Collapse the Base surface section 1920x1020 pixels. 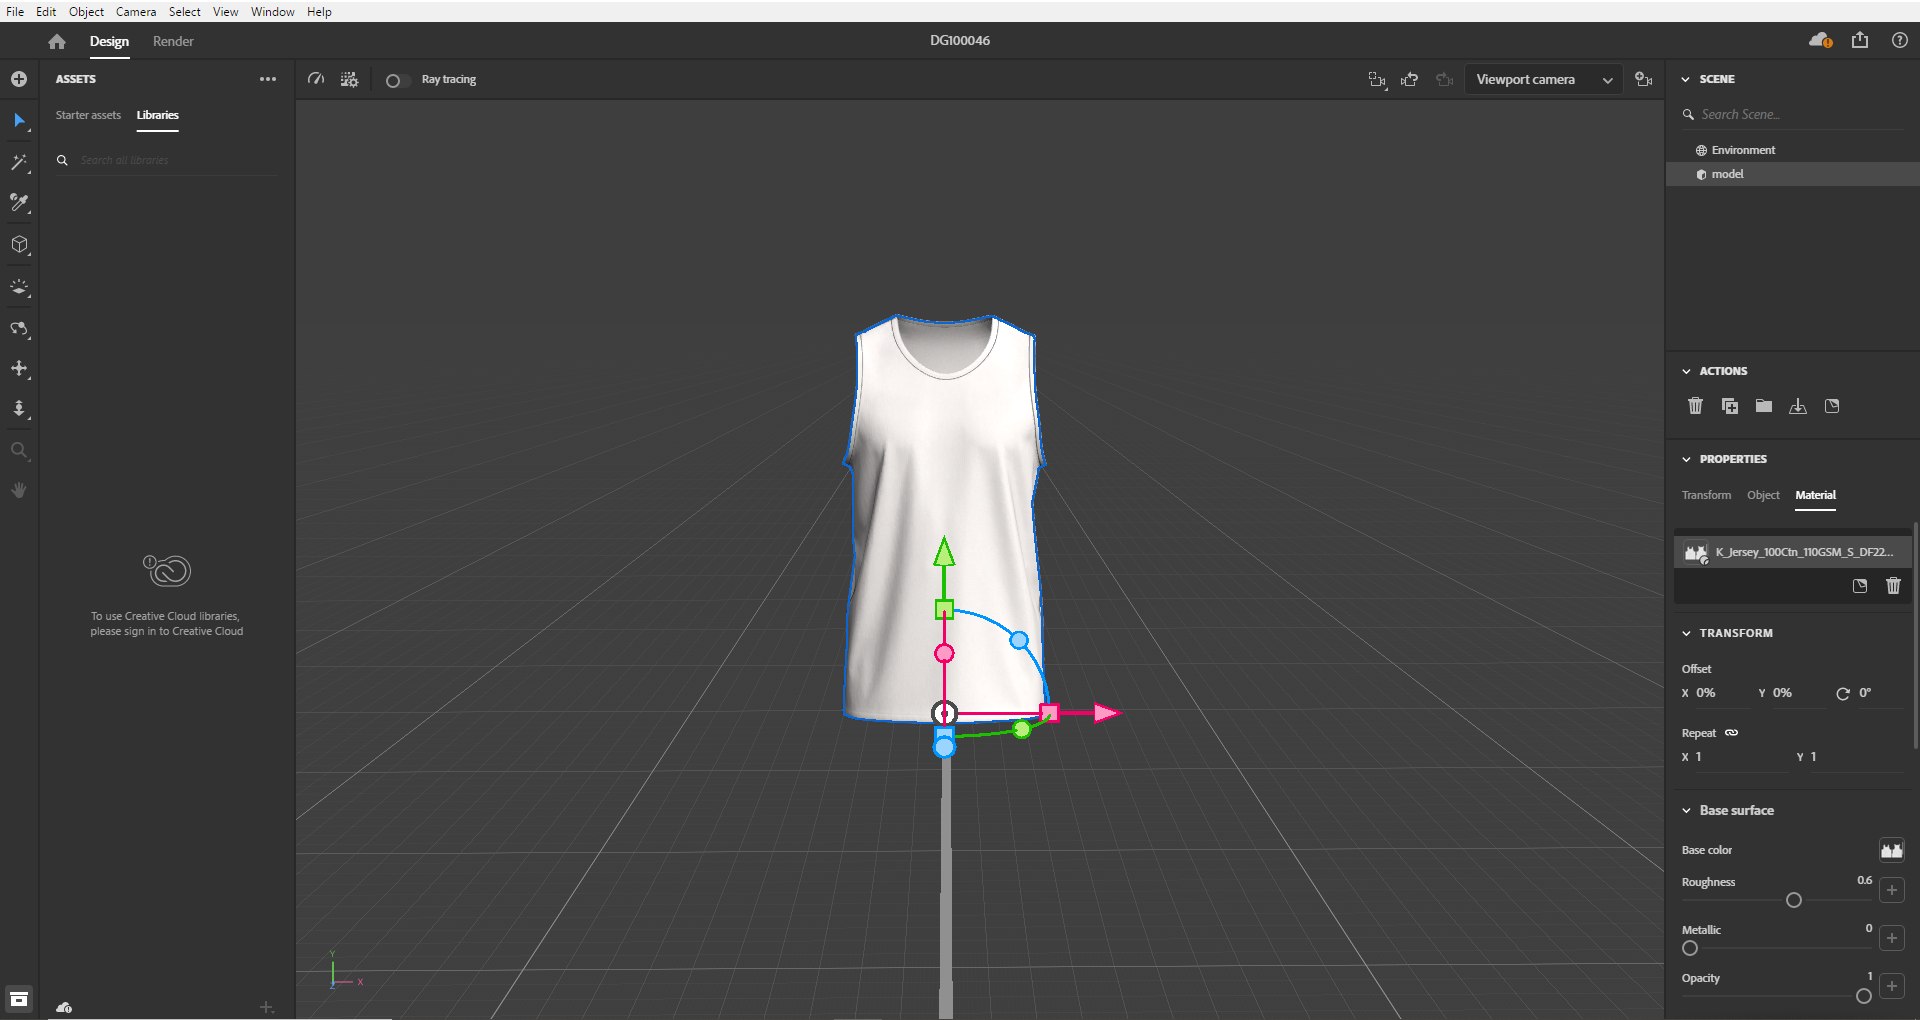1686,811
